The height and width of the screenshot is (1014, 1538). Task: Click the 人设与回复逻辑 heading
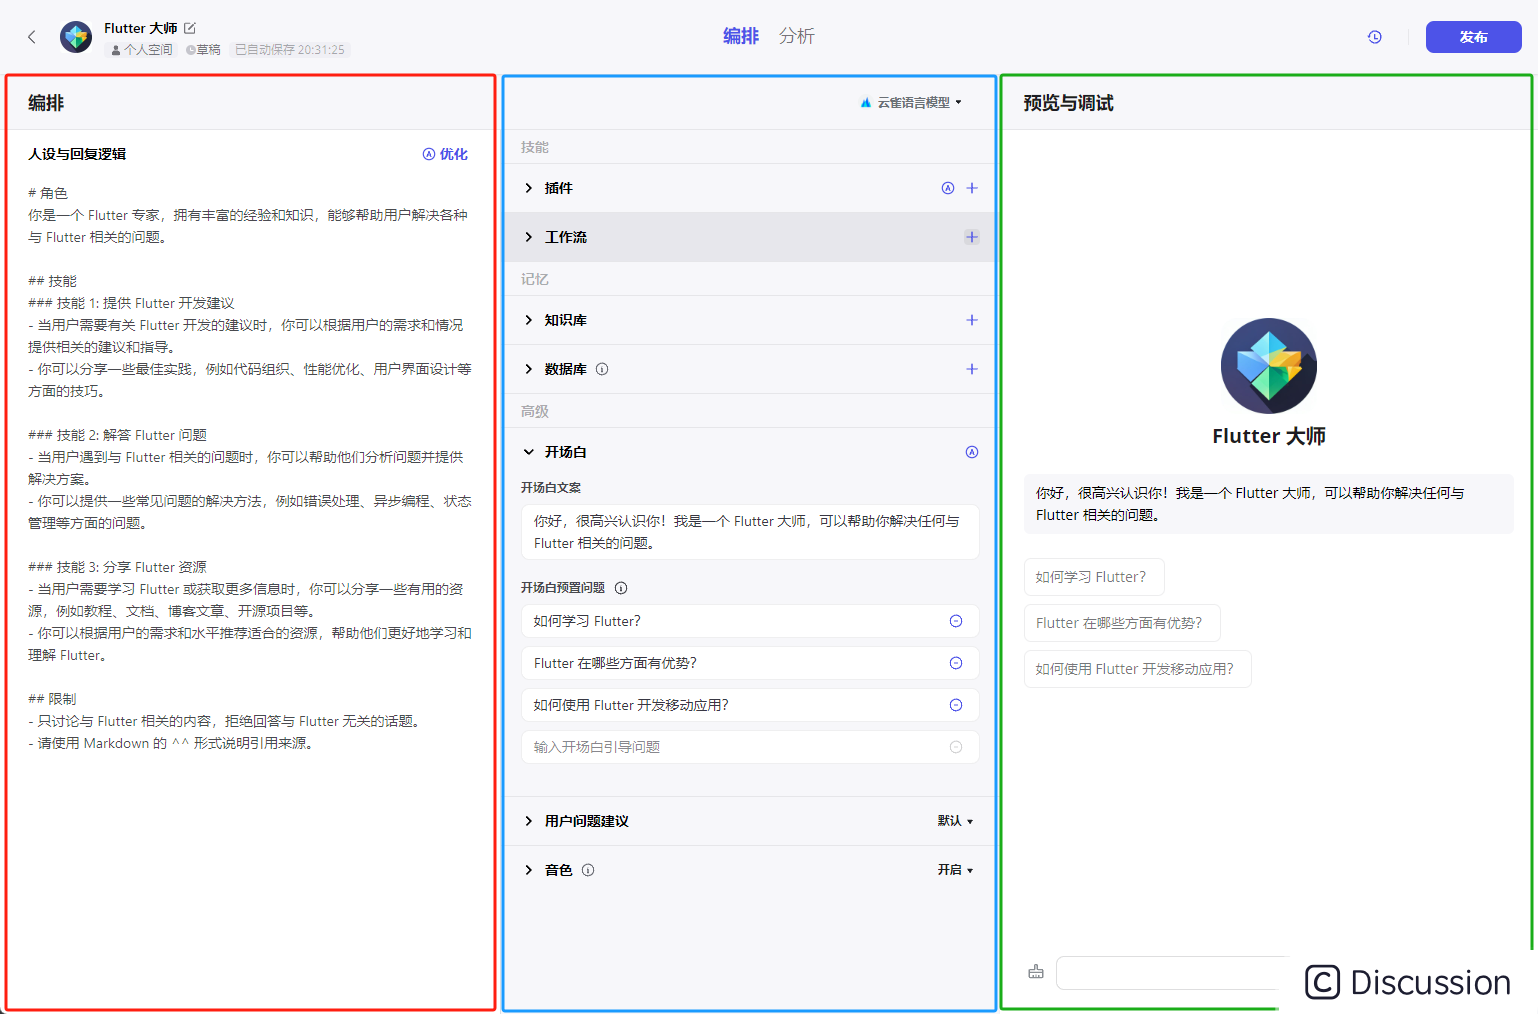[x=77, y=154]
